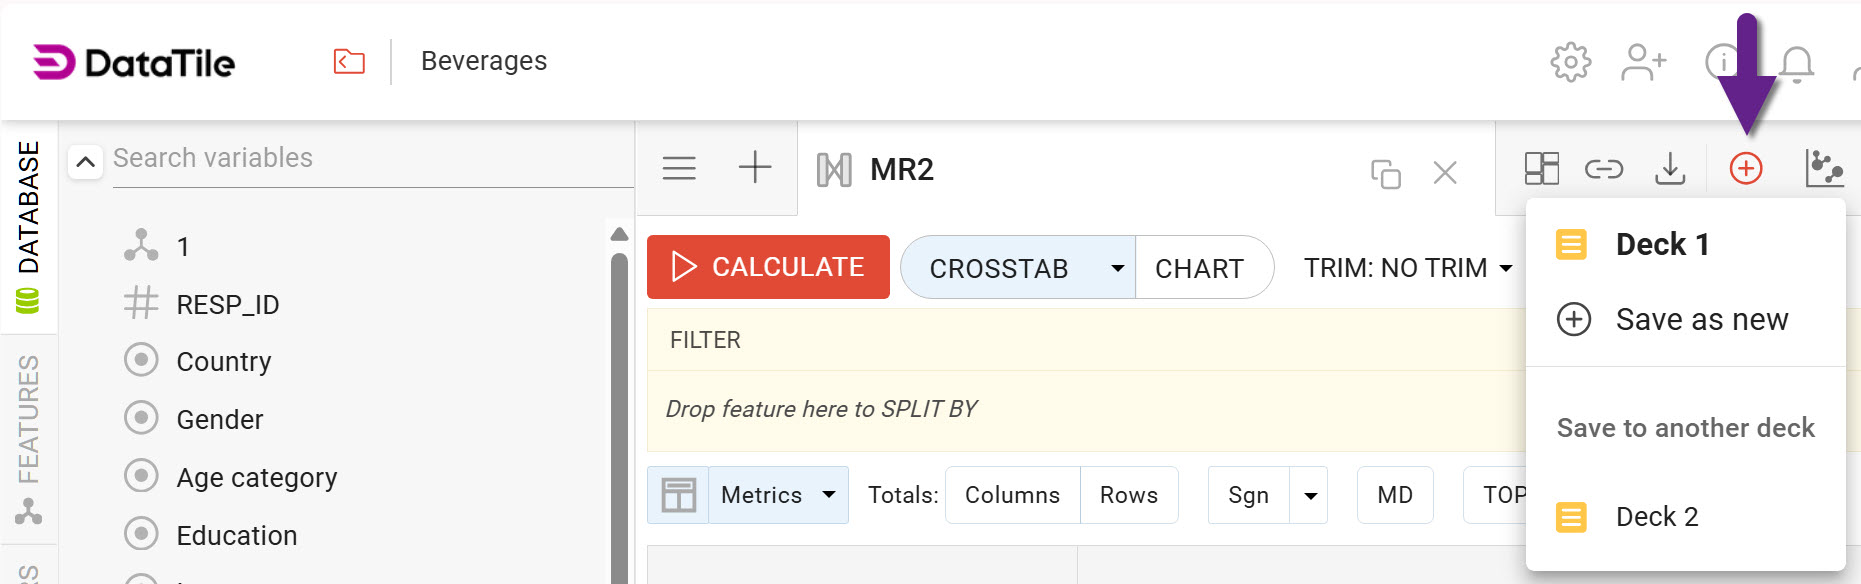Choose Save as new option
This screenshot has width=1861, height=584.
point(1701,320)
